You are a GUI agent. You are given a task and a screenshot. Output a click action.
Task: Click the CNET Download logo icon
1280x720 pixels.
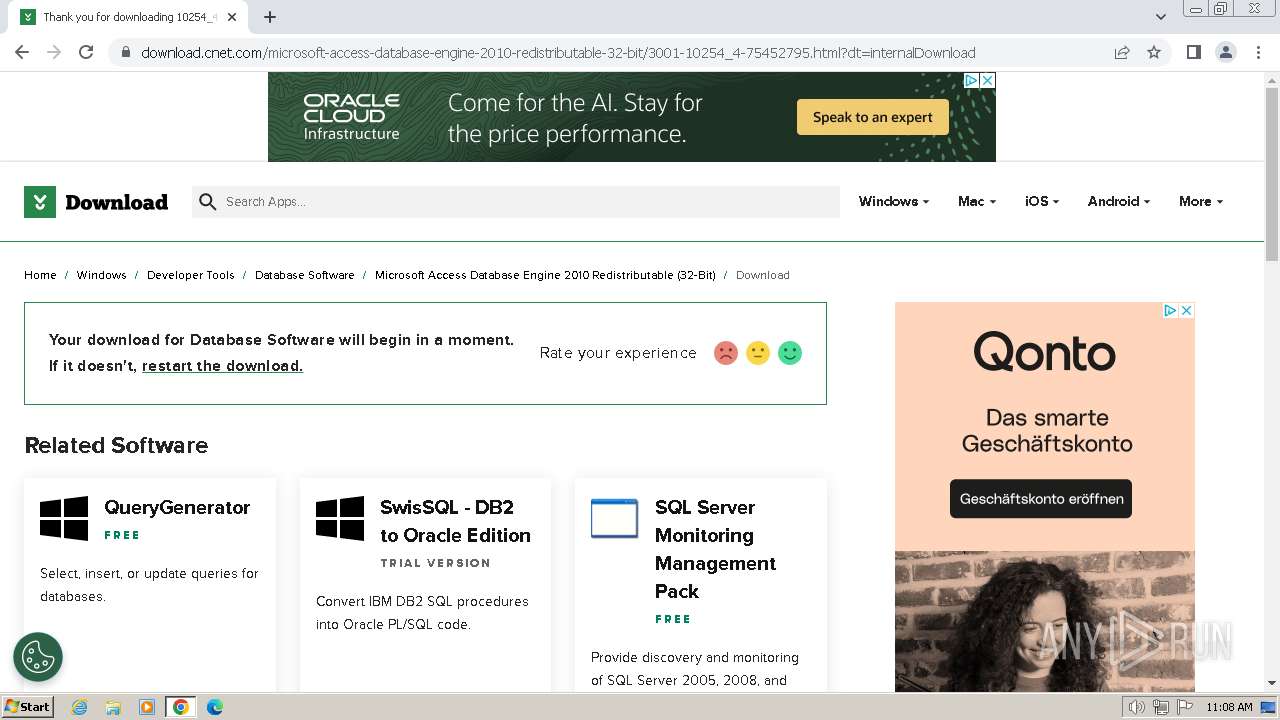pyautogui.click(x=40, y=202)
